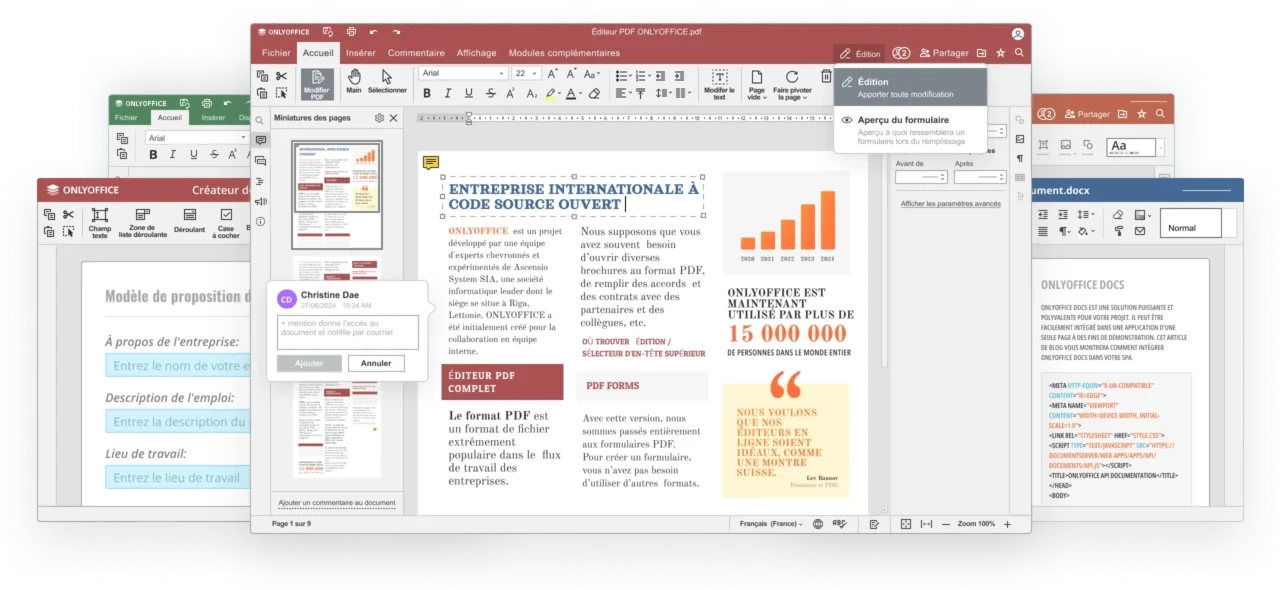Click the yellow highlight color button
Screen dimensions: 1280x590
[552, 94]
